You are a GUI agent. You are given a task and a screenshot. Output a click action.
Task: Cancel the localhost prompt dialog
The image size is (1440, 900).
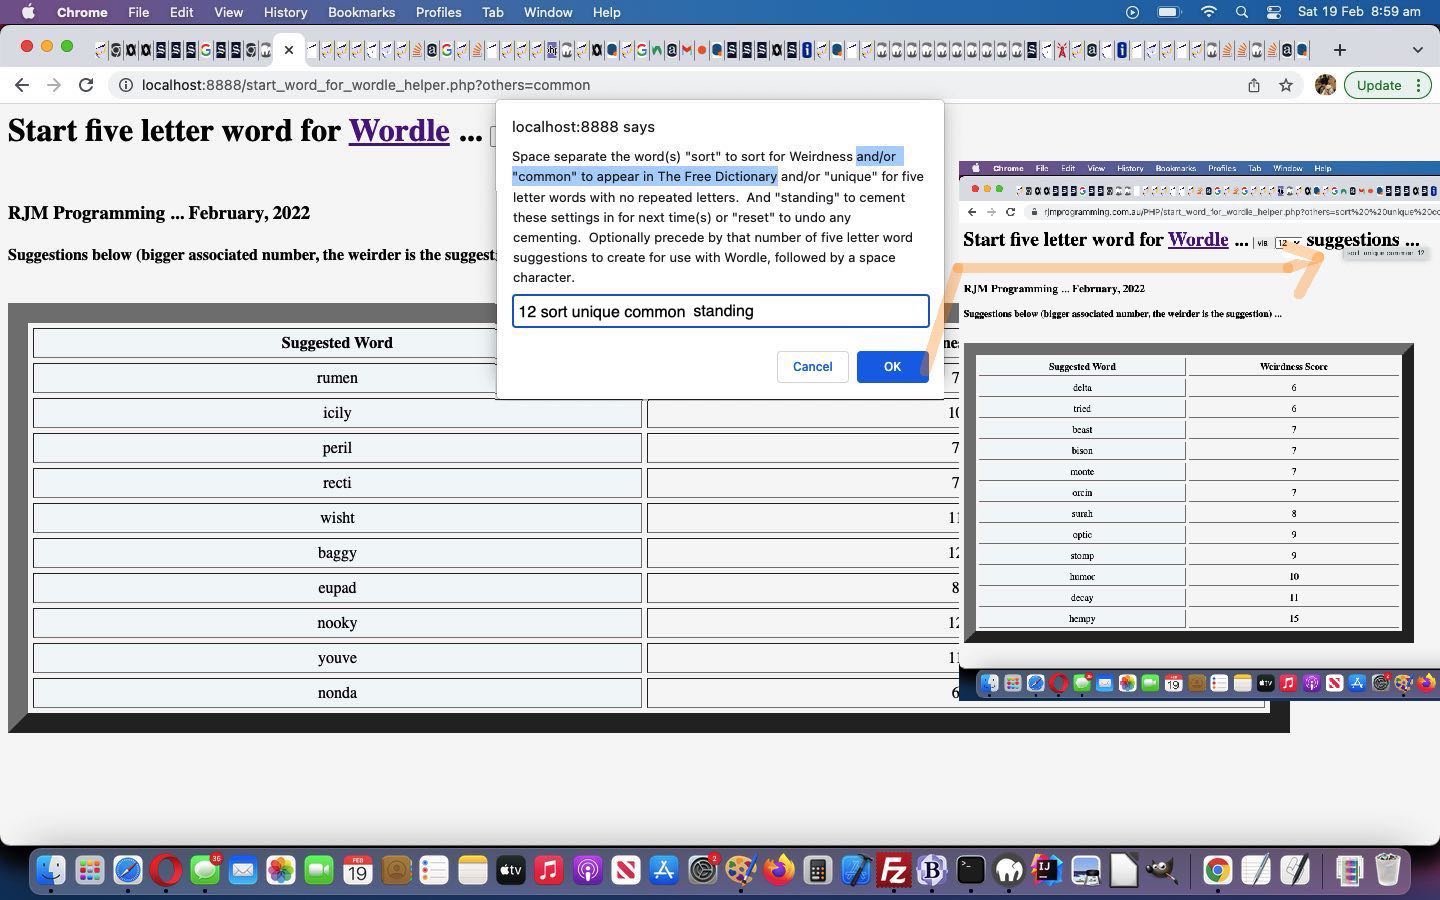tap(812, 367)
